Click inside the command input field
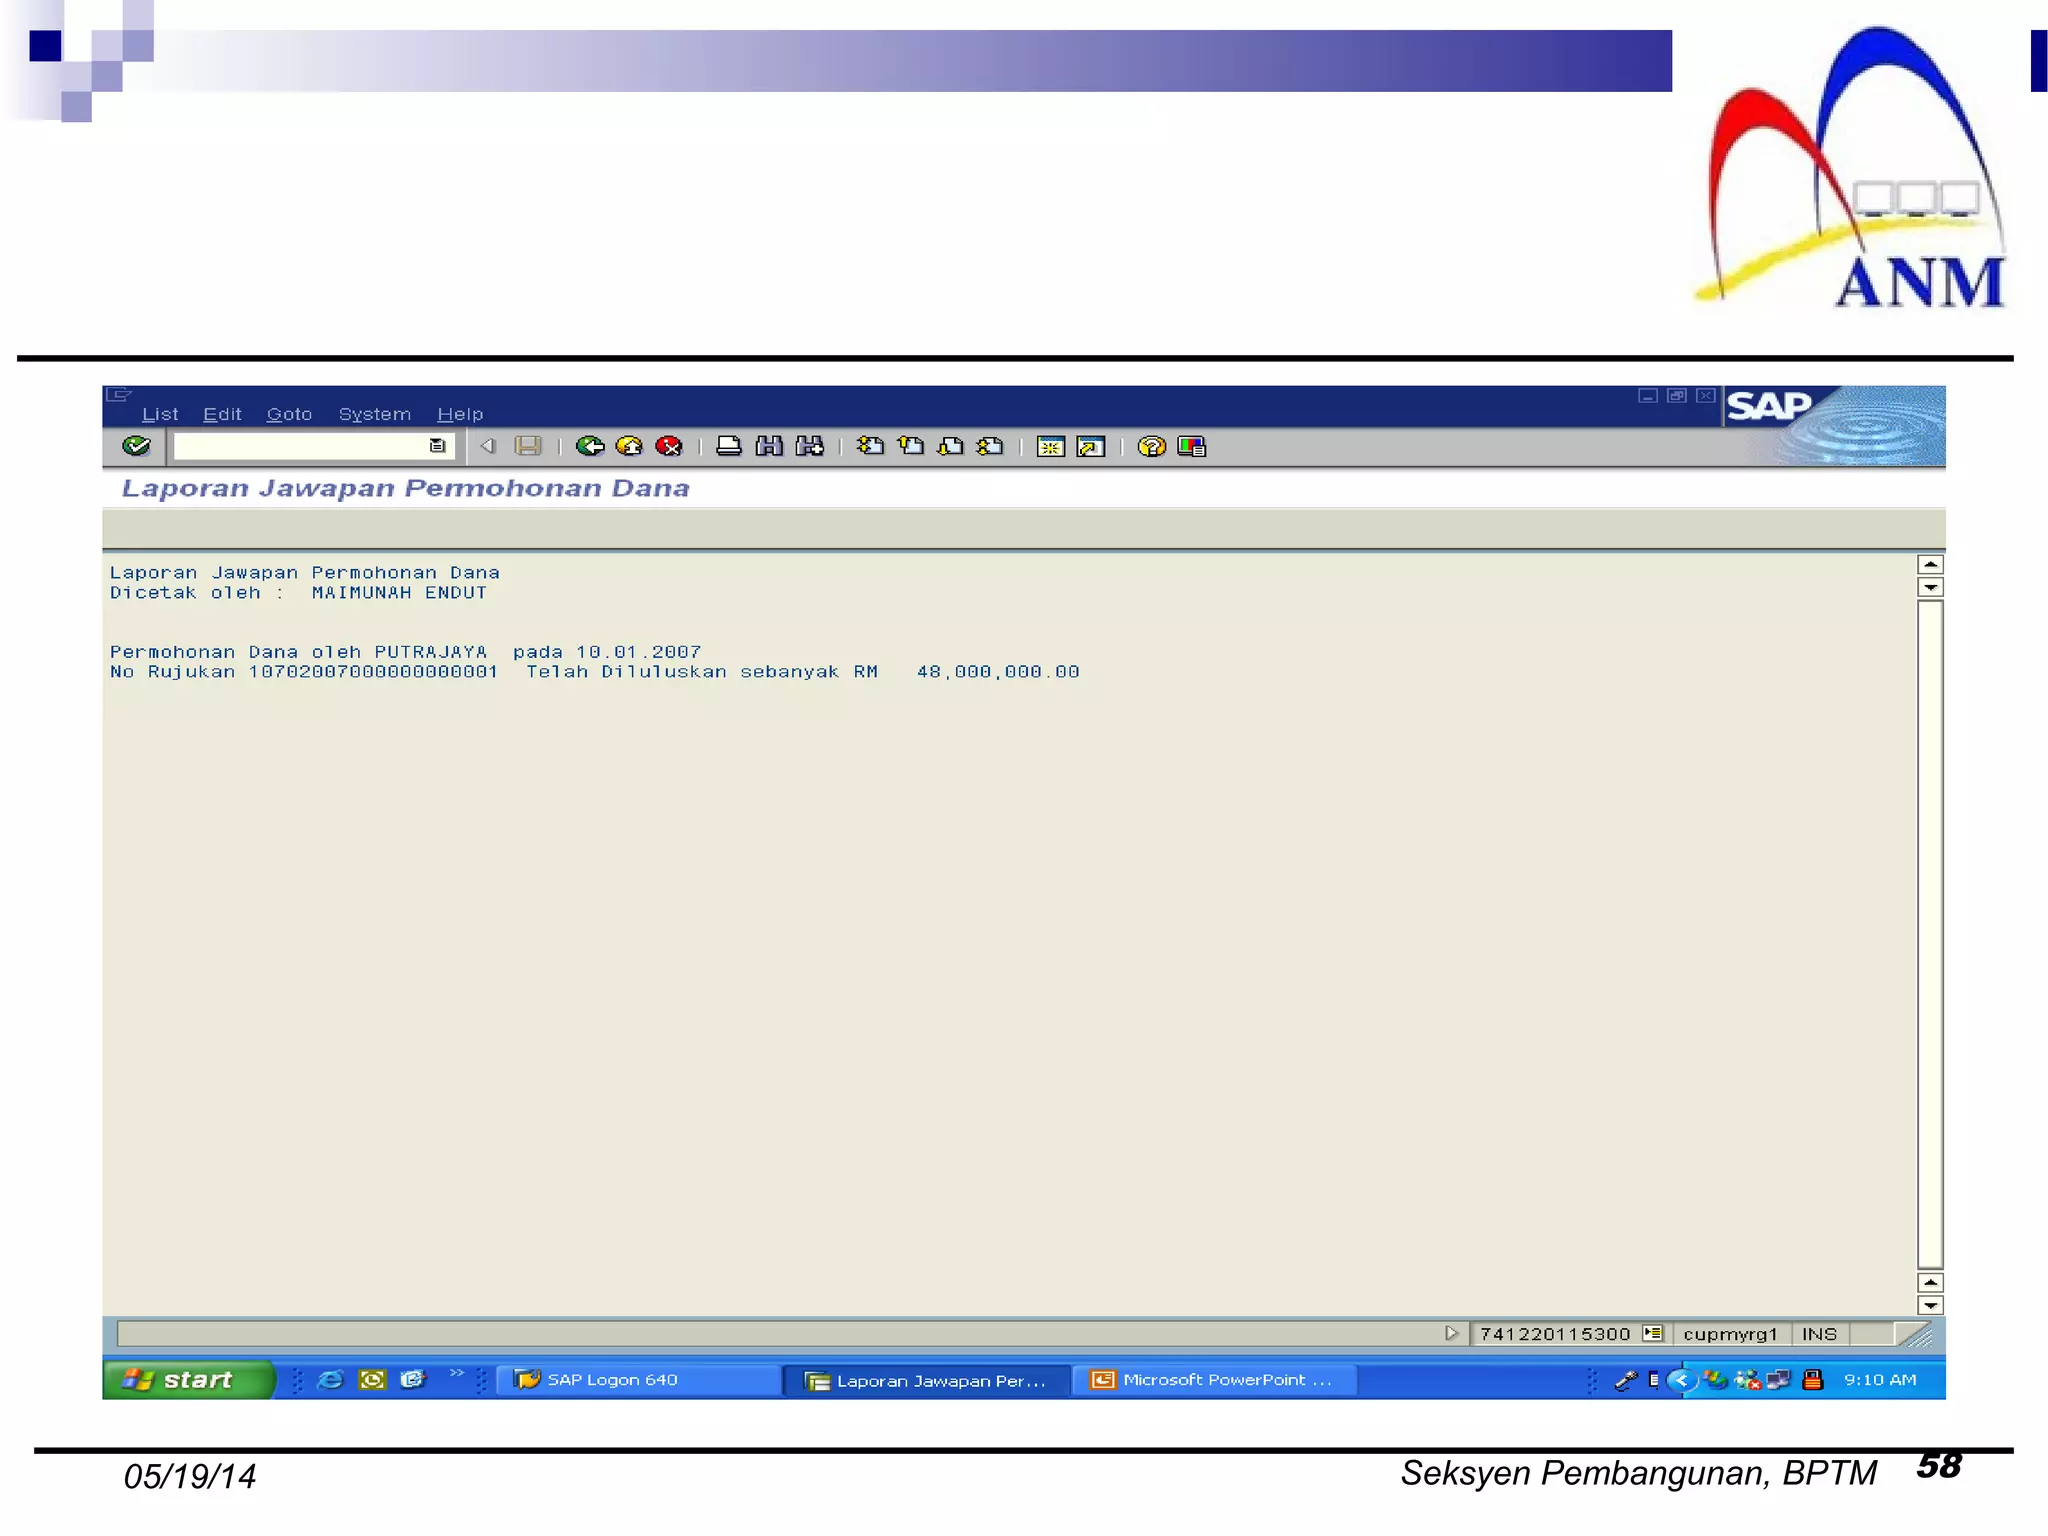The image size is (2048, 1536). pos(300,446)
